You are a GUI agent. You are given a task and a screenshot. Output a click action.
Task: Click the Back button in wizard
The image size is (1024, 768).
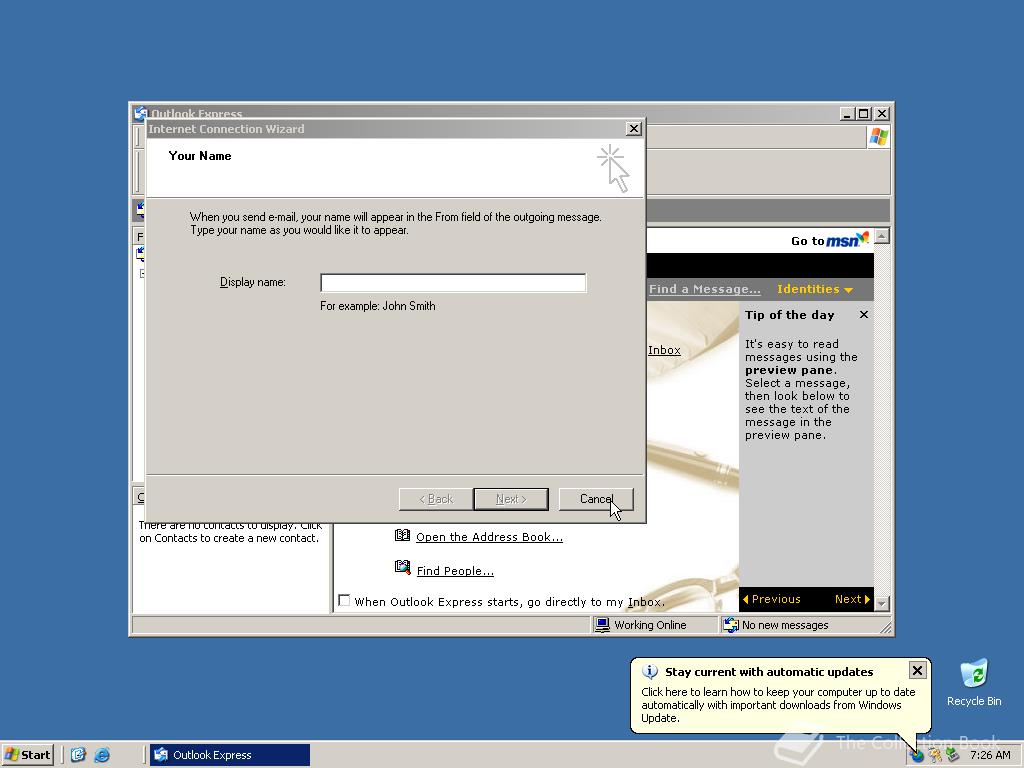436,499
